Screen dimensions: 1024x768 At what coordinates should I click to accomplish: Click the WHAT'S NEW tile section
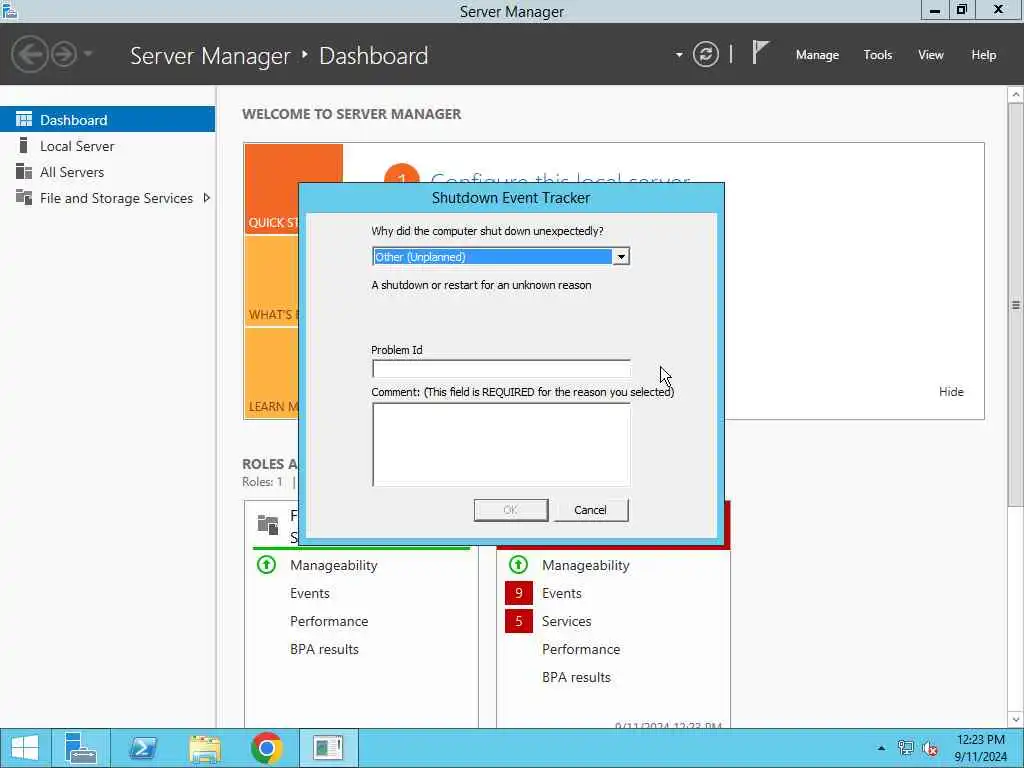click(272, 281)
